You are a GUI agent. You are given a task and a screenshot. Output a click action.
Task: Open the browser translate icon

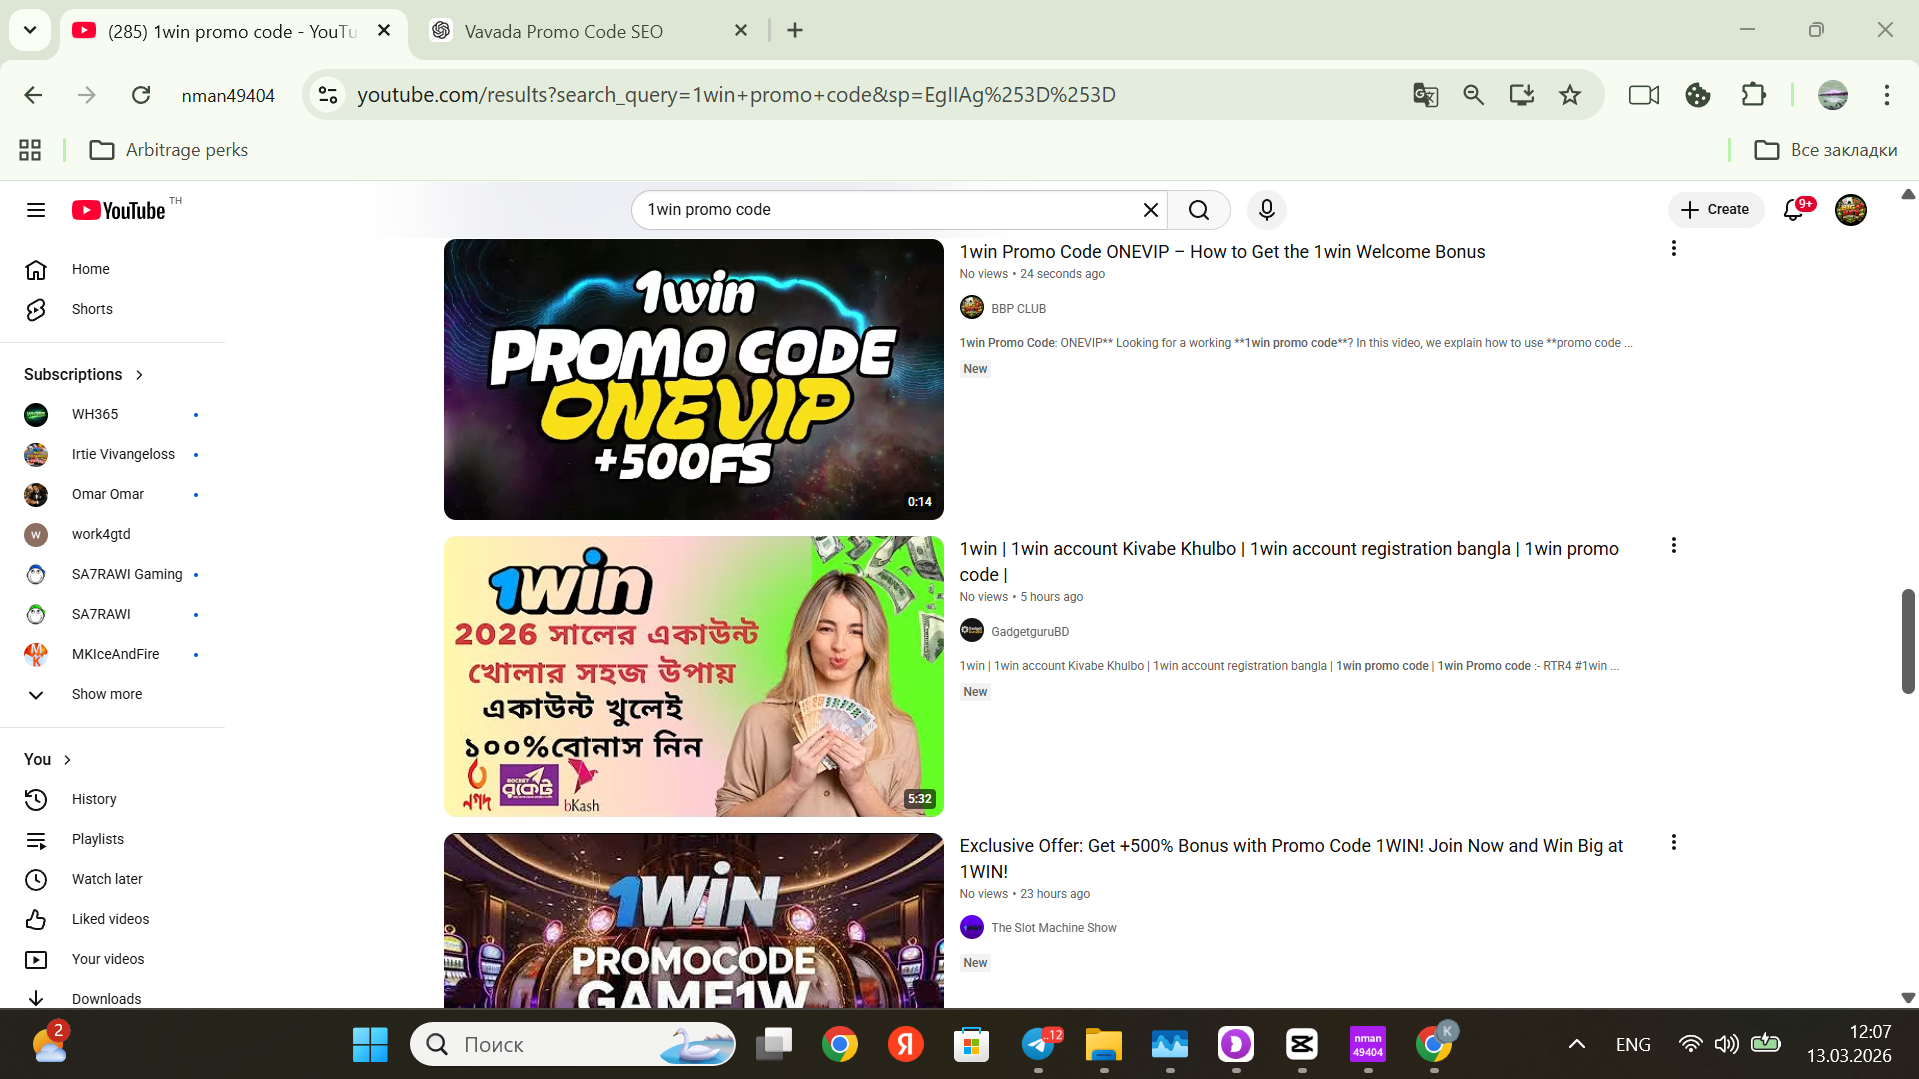tap(1425, 95)
